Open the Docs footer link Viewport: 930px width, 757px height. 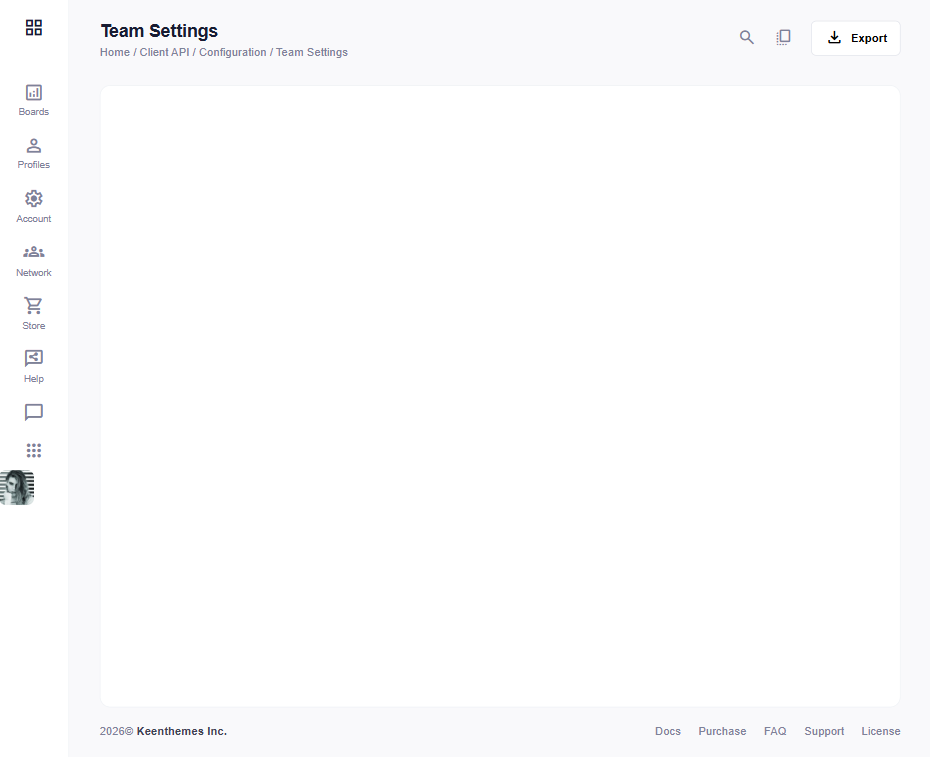point(668,731)
